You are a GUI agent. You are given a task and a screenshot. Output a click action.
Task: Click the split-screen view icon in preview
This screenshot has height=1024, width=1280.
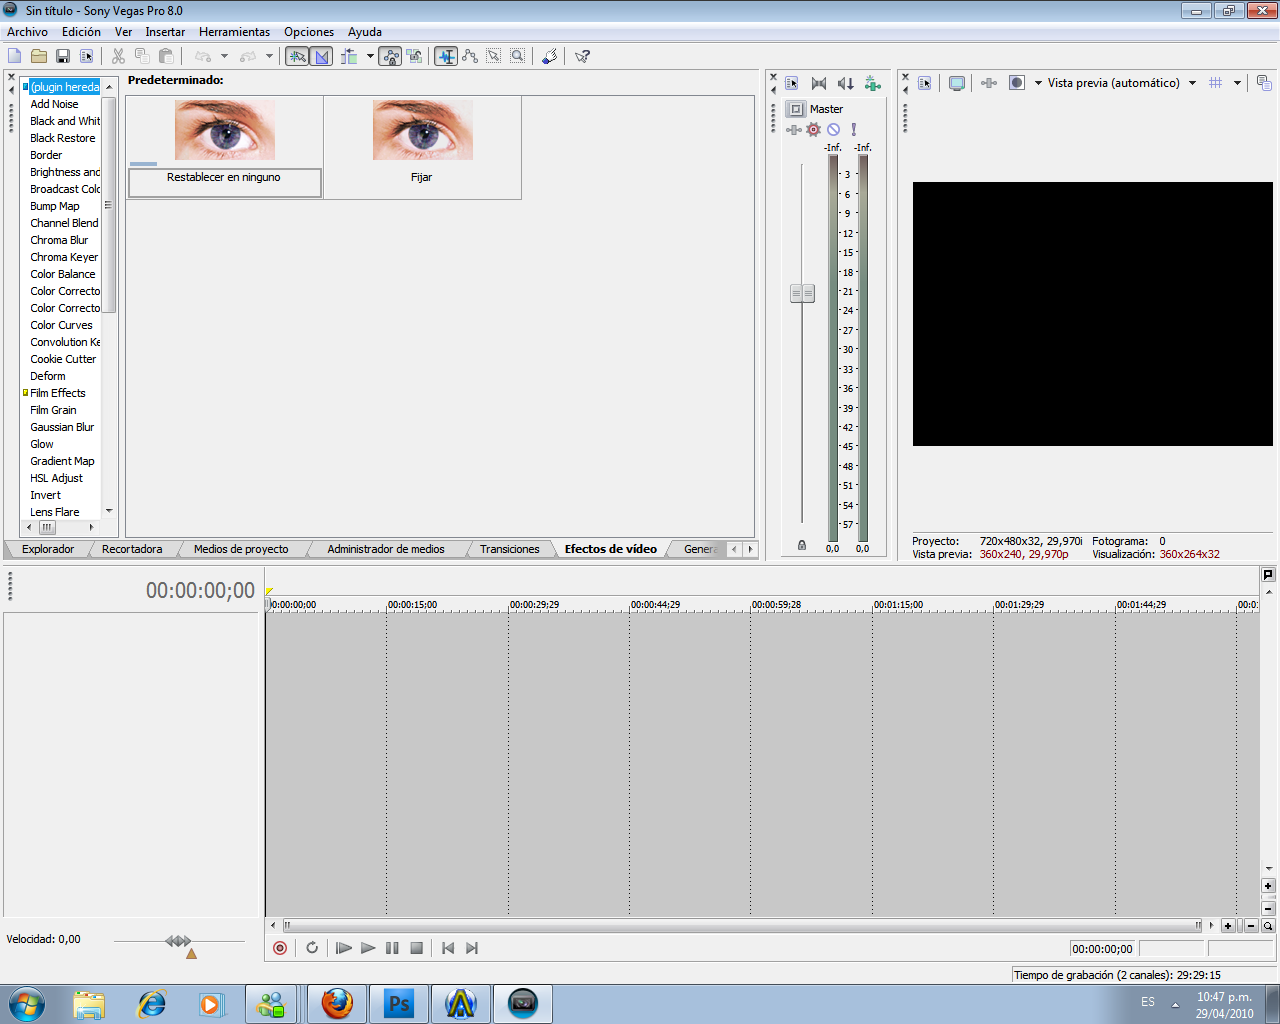[1014, 83]
